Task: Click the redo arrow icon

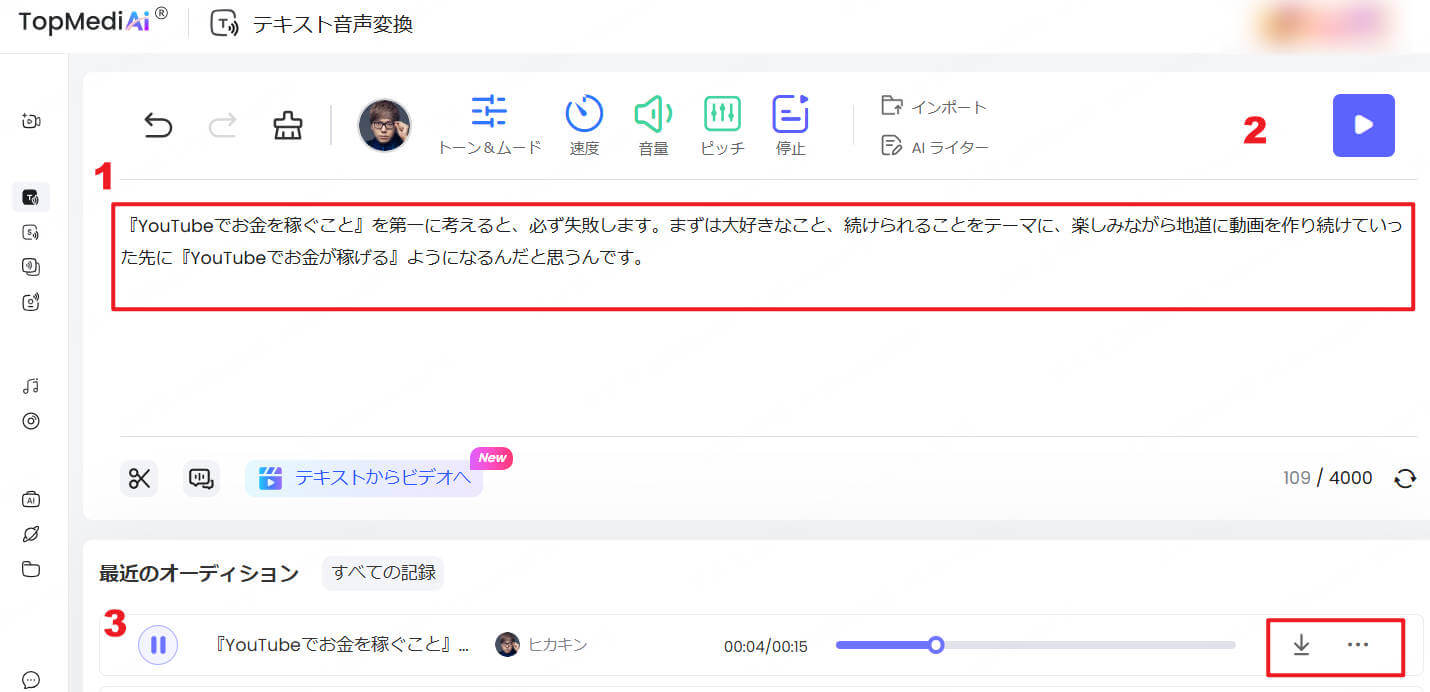Action: [x=222, y=125]
